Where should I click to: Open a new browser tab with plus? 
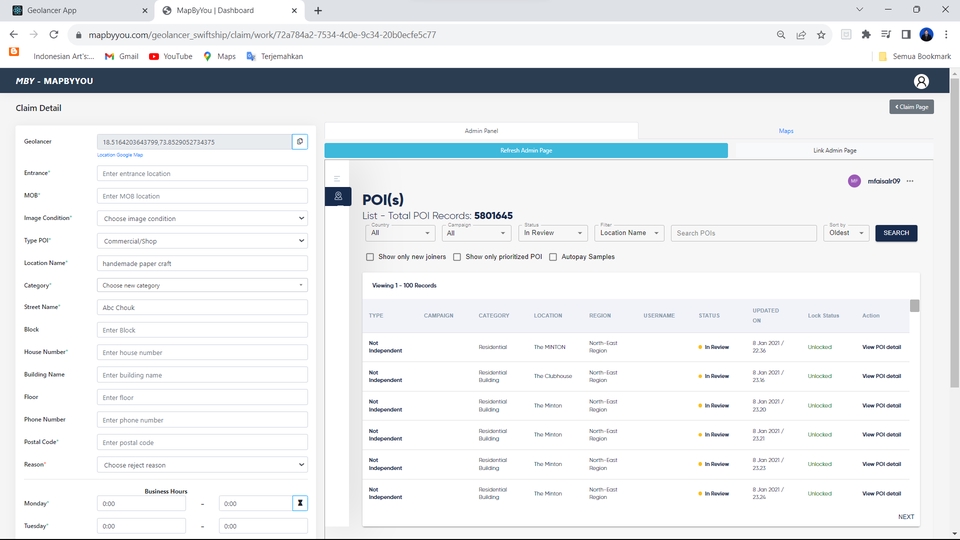318,10
